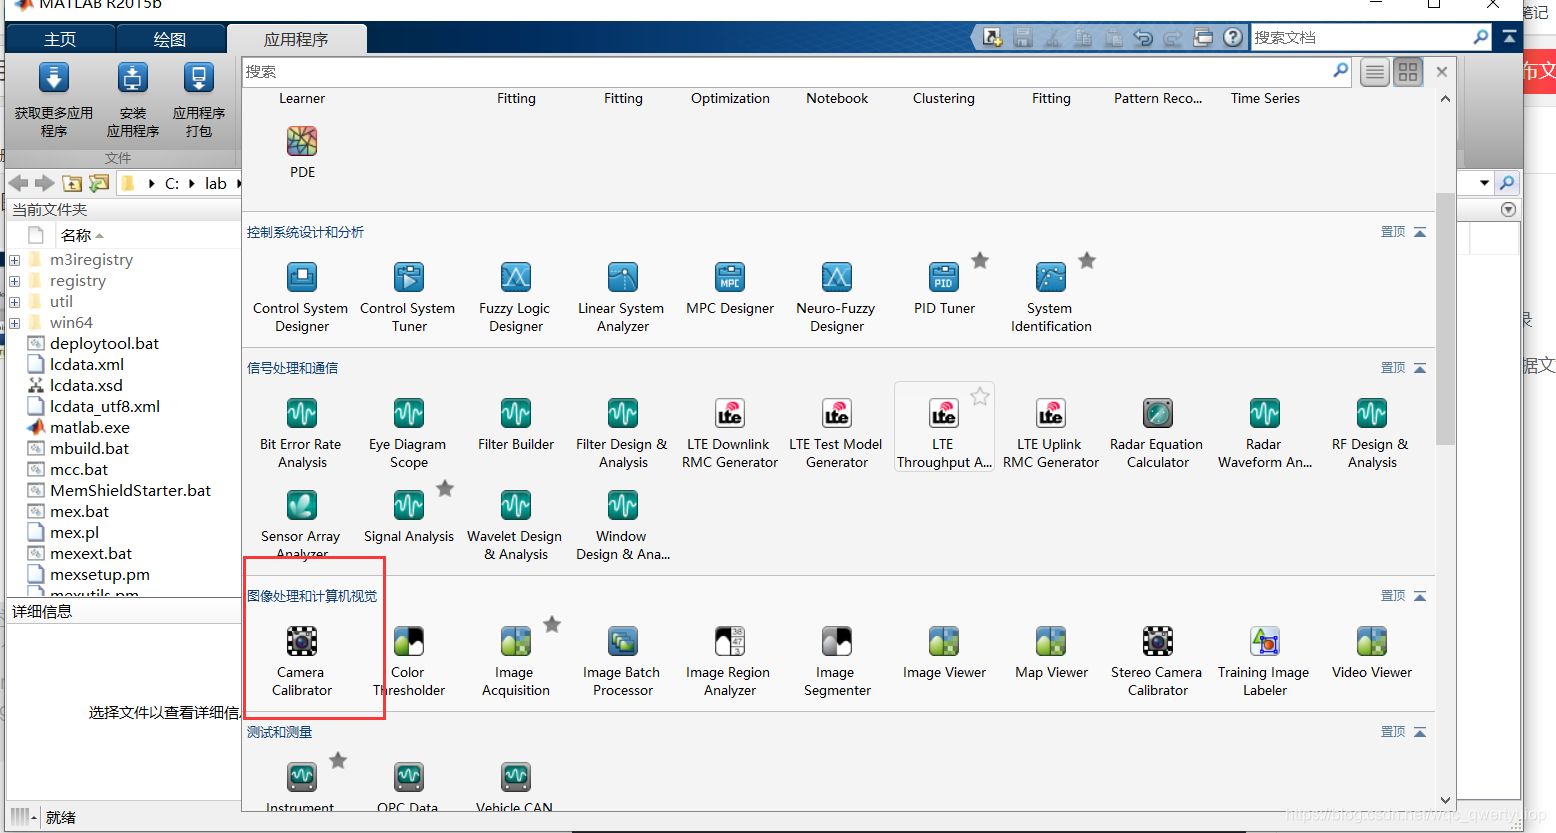
Task: Collapse the 图像处理和计算机视觉 section
Action: 1420,596
